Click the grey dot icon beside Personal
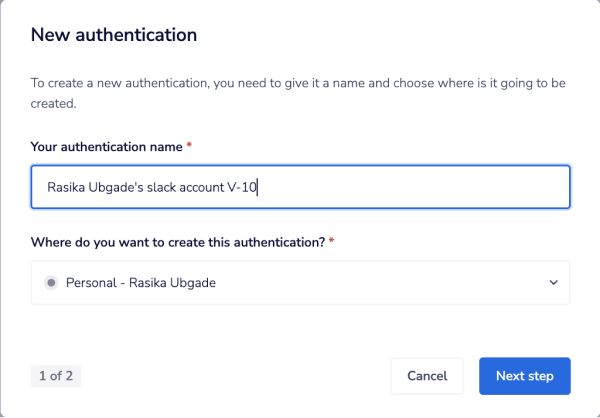 51,283
